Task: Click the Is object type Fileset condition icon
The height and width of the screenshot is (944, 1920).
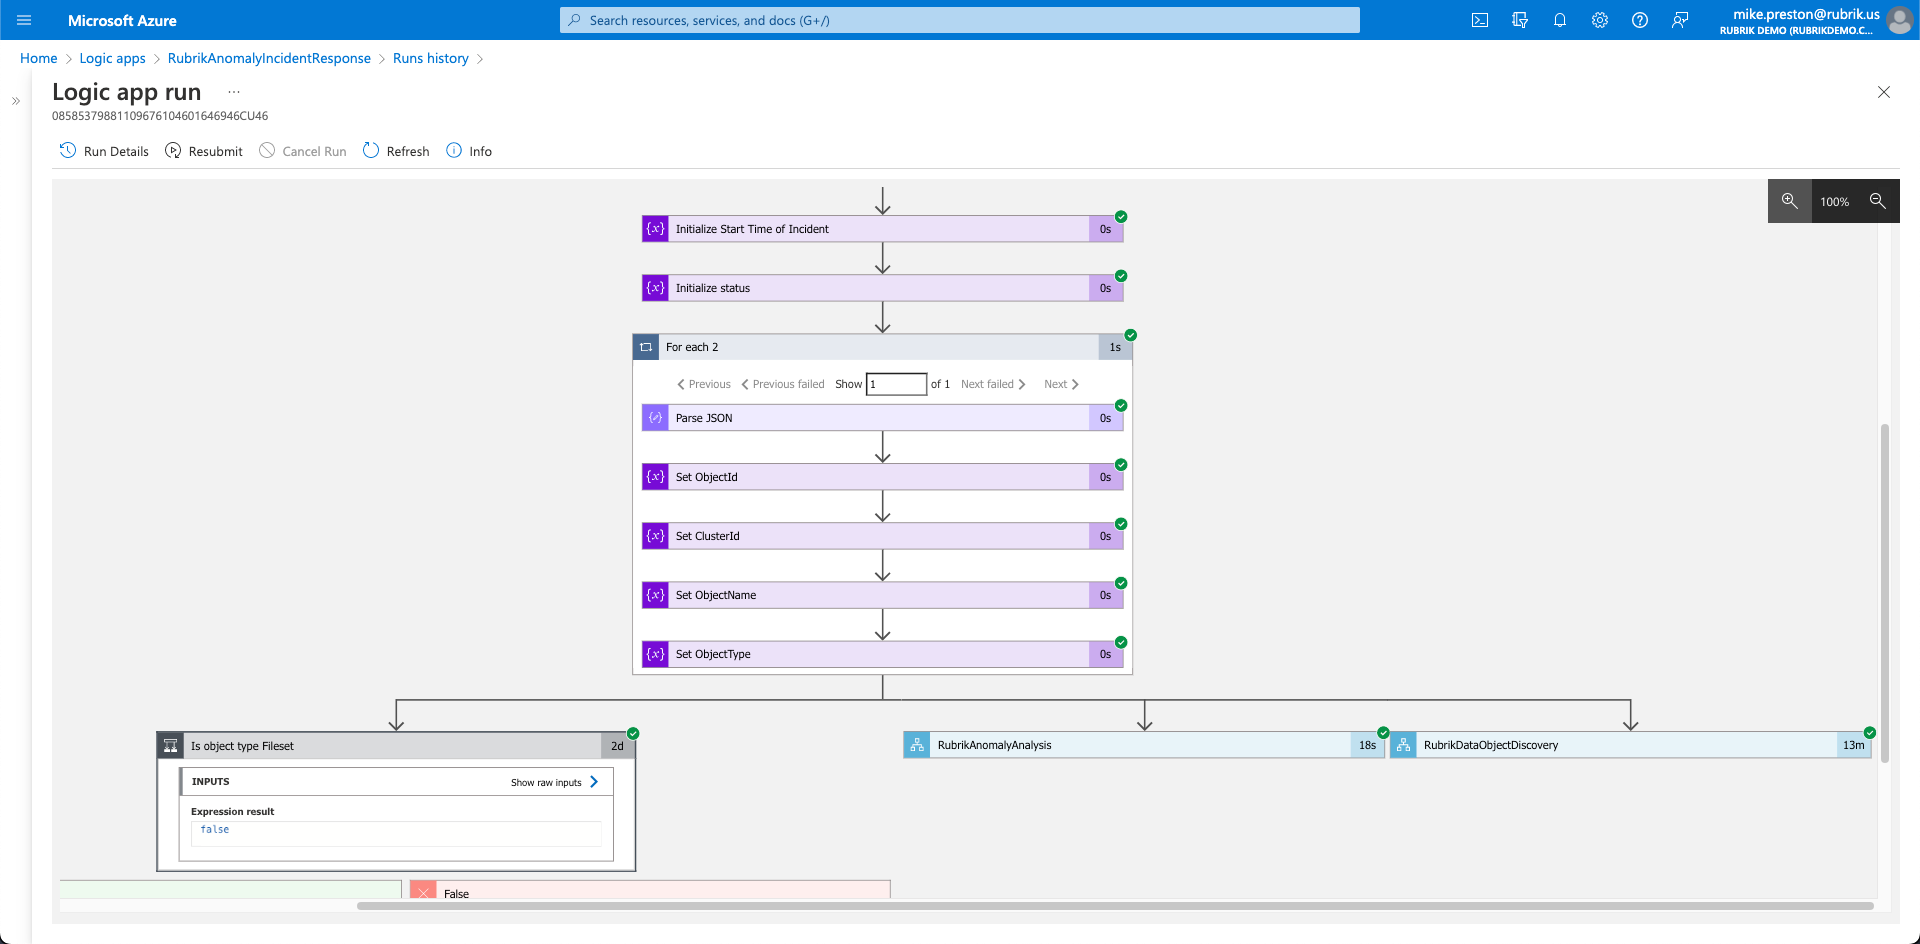Action: pyautogui.click(x=171, y=746)
